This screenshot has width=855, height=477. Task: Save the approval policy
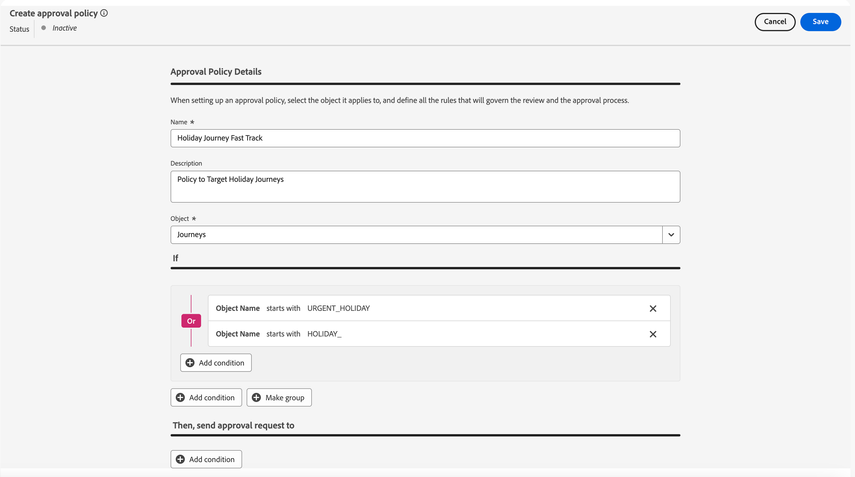pos(820,22)
